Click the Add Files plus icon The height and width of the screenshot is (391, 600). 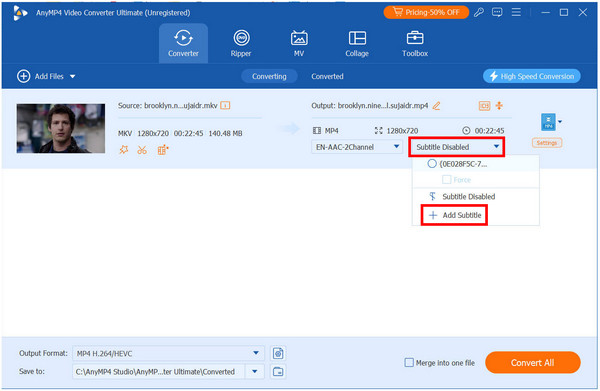tap(23, 76)
